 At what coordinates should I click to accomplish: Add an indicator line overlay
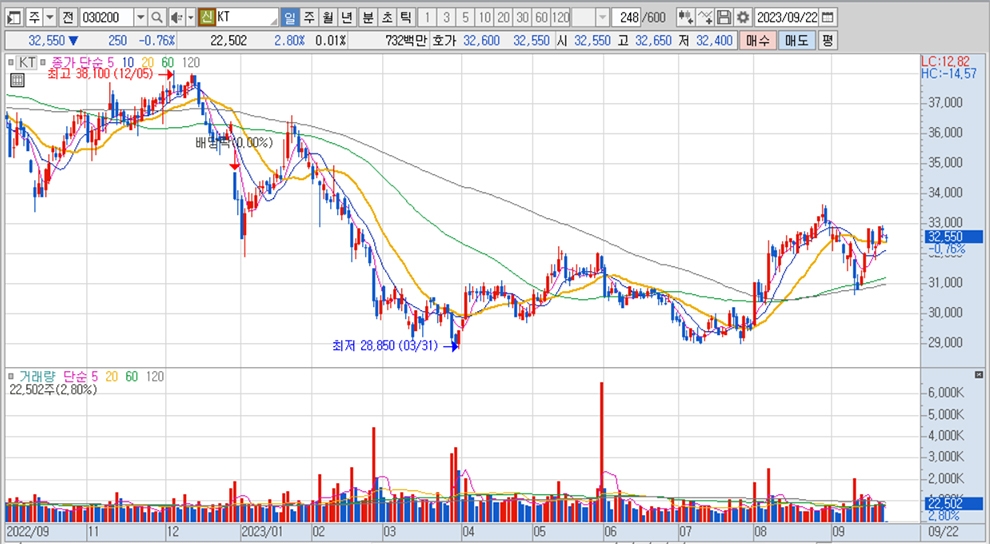coord(705,17)
